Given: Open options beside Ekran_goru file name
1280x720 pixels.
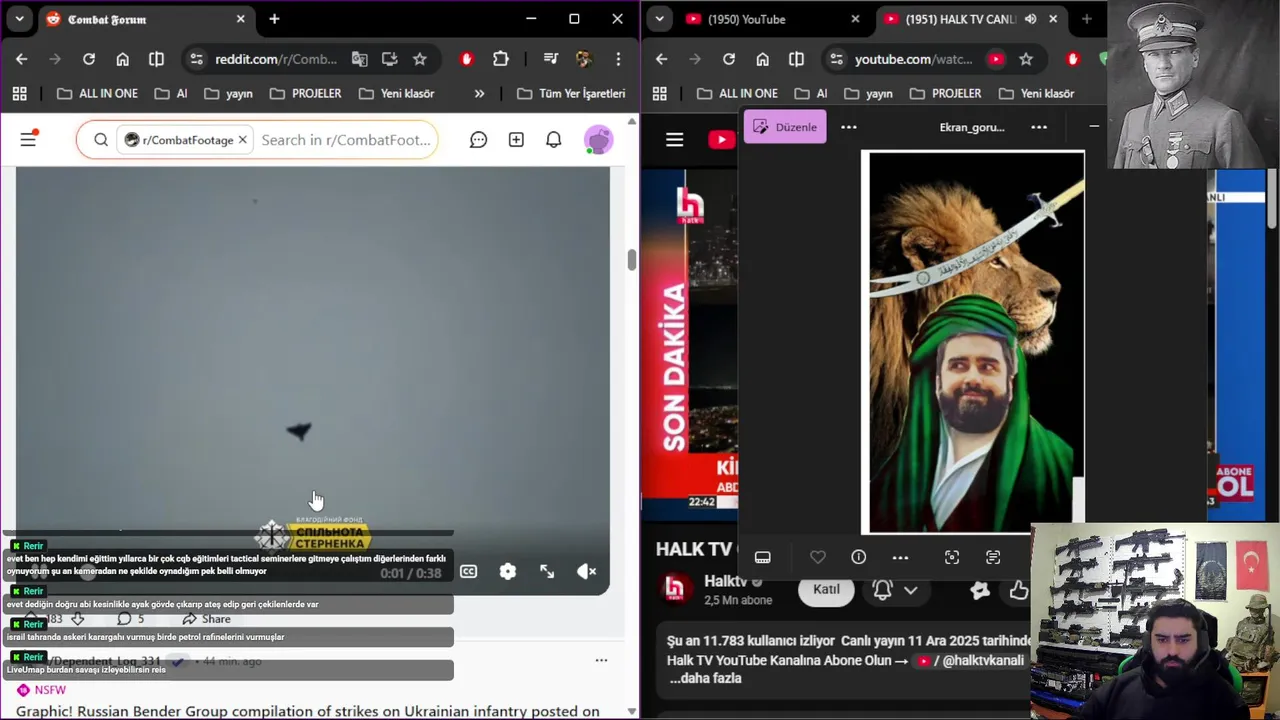Looking at the screenshot, I should (x=1039, y=127).
